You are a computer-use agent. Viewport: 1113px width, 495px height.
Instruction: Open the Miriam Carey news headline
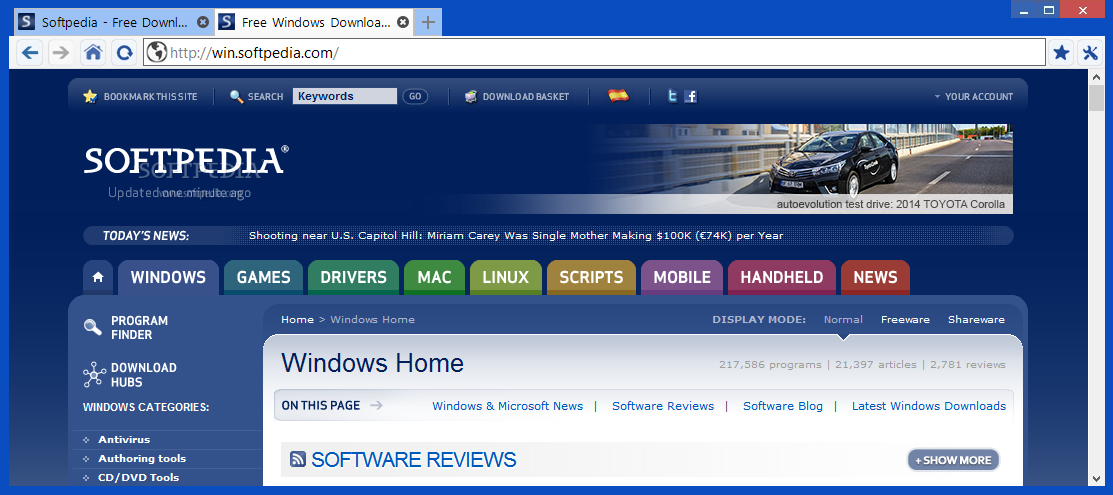pyautogui.click(x=516, y=236)
